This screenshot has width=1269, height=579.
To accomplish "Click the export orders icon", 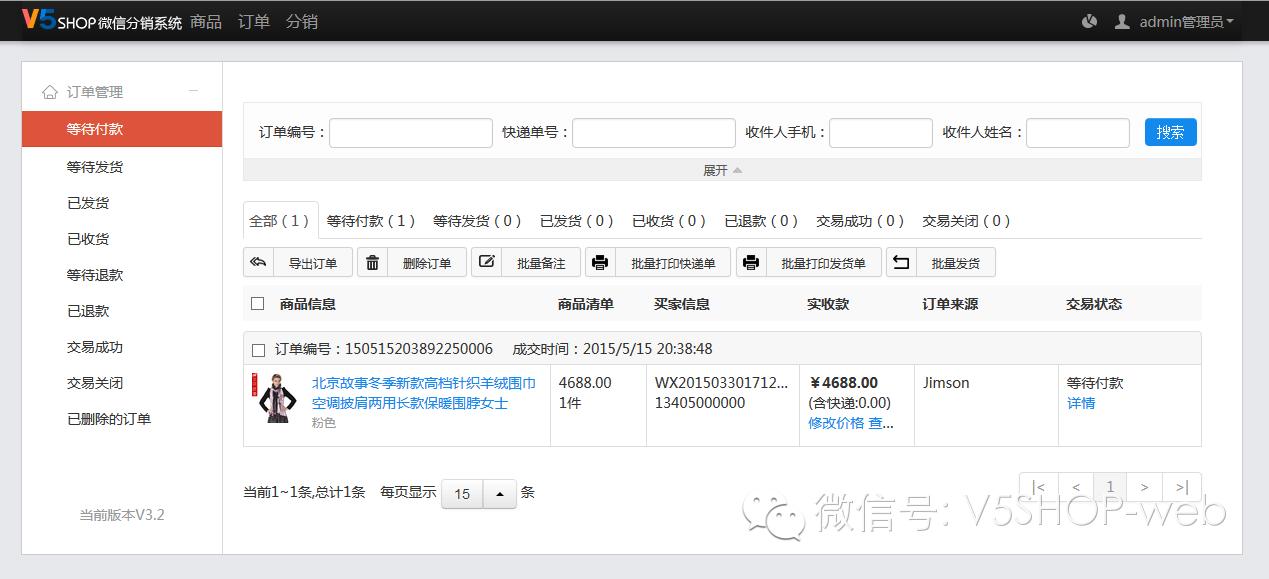I will click(258, 262).
